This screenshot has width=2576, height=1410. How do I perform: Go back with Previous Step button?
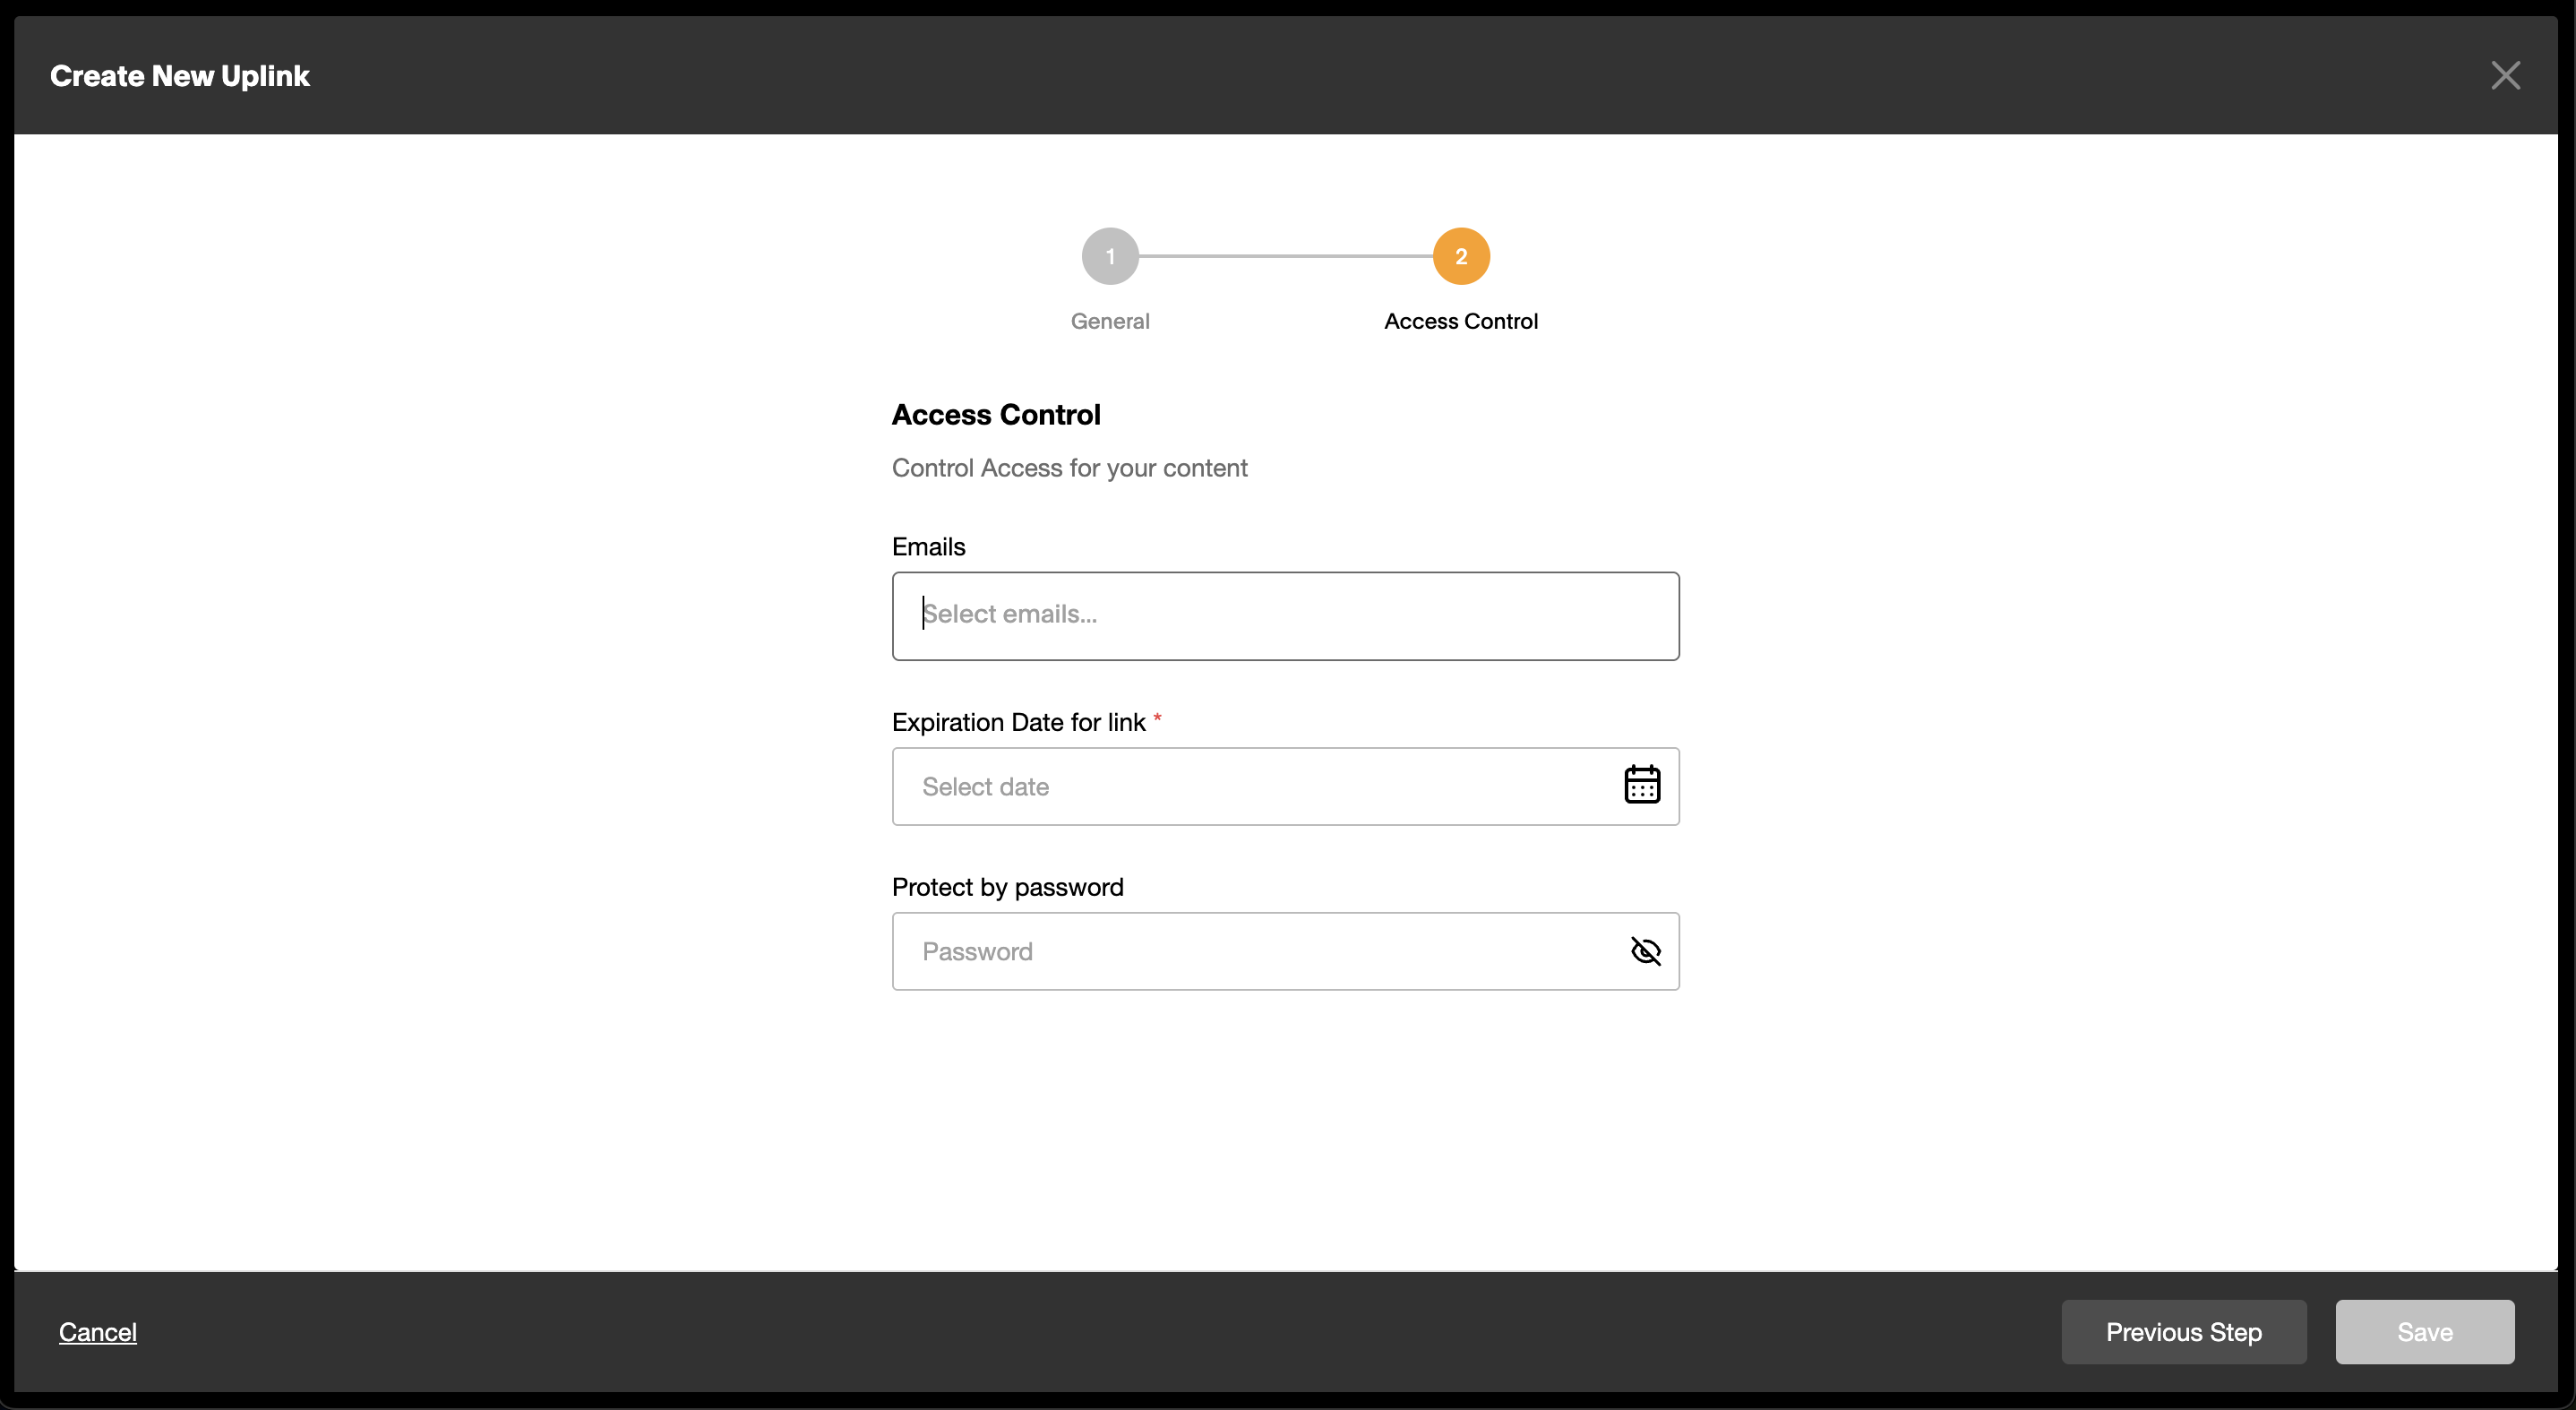coord(2184,1332)
